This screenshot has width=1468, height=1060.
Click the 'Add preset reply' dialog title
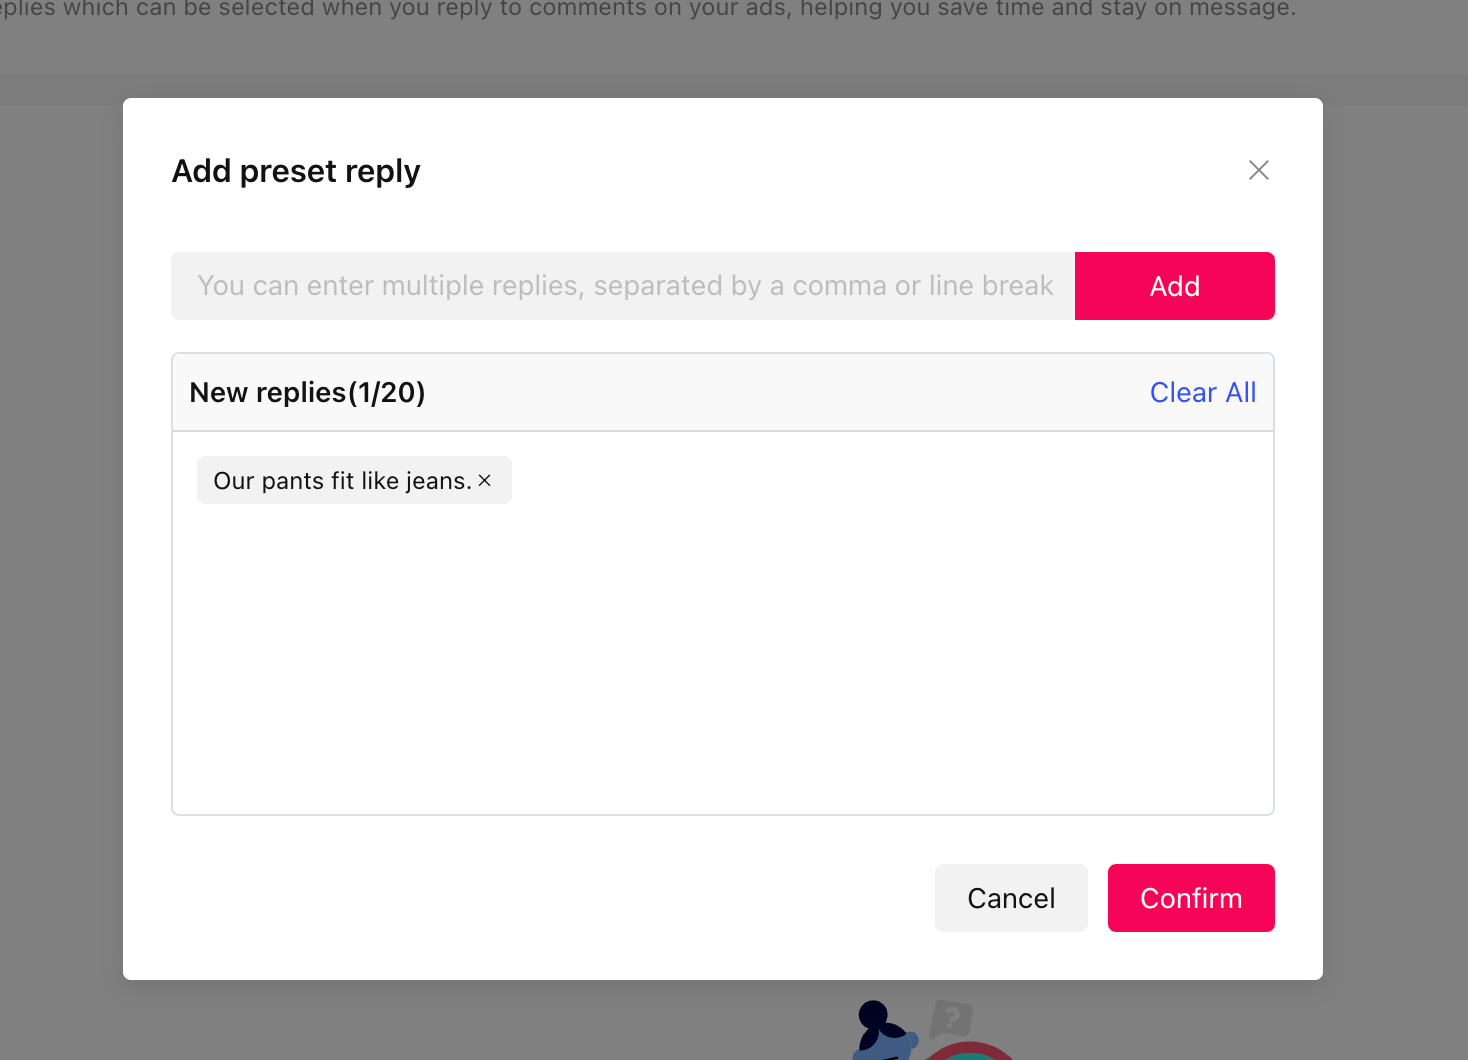pyautogui.click(x=296, y=171)
